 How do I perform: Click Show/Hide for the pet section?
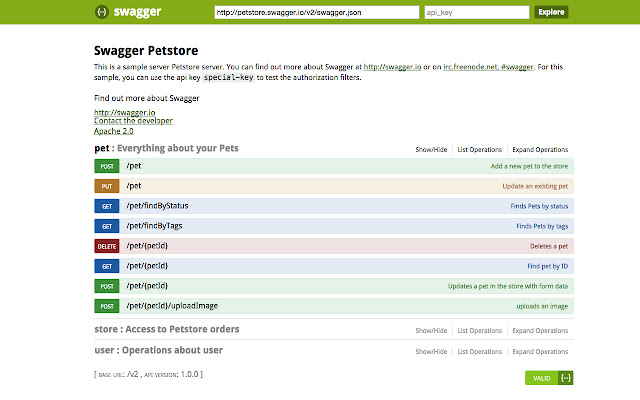[431, 149]
